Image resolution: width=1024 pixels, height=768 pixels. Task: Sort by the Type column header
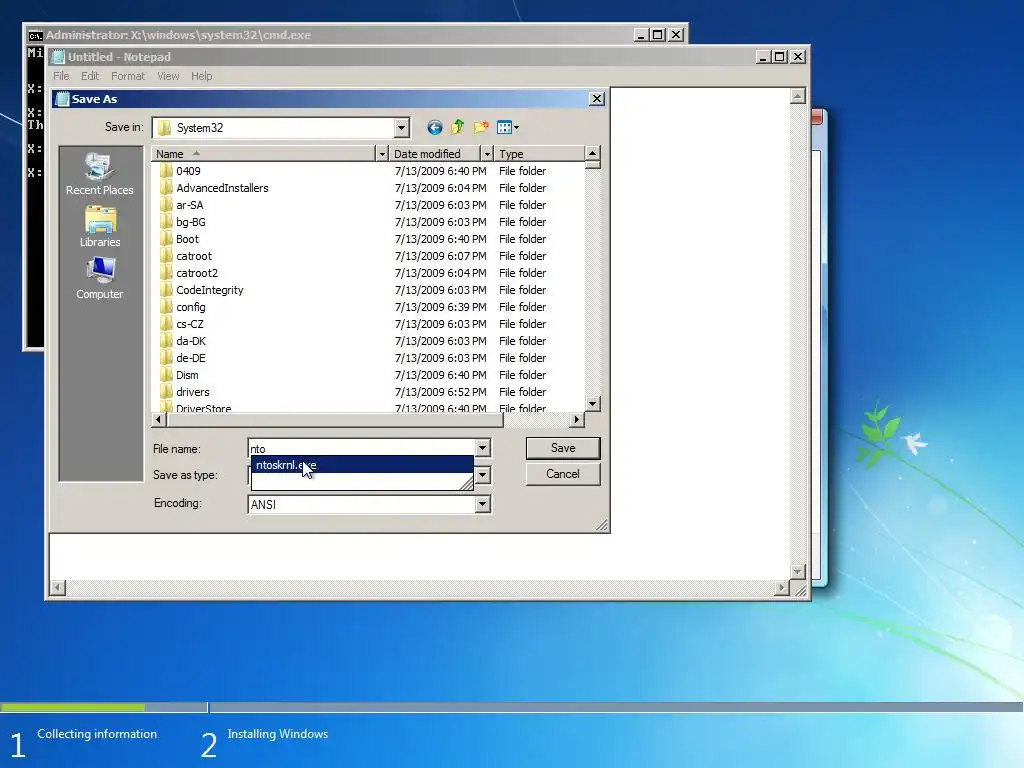[539, 153]
